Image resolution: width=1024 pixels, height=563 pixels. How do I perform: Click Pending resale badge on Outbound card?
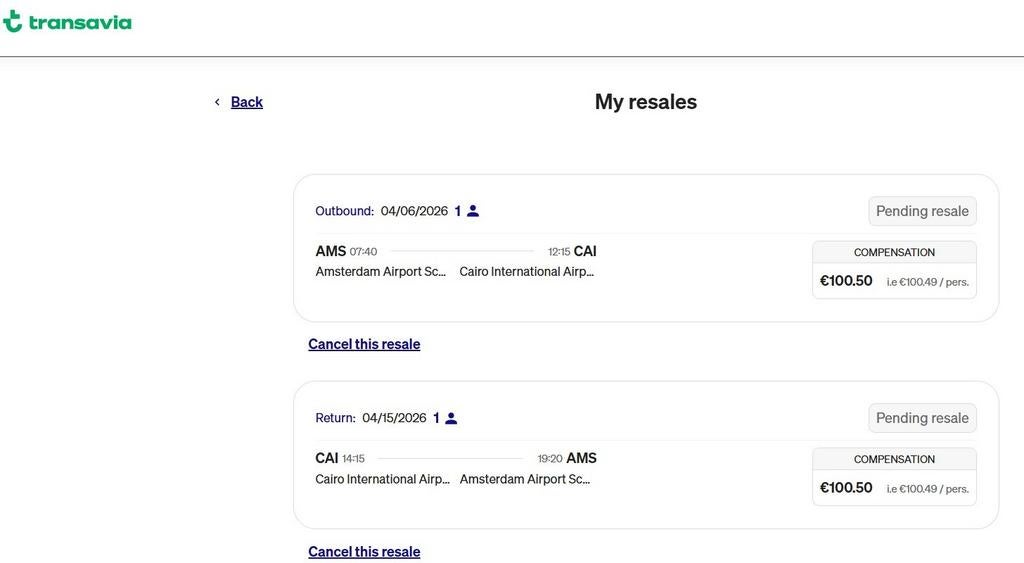click(922, 211)
